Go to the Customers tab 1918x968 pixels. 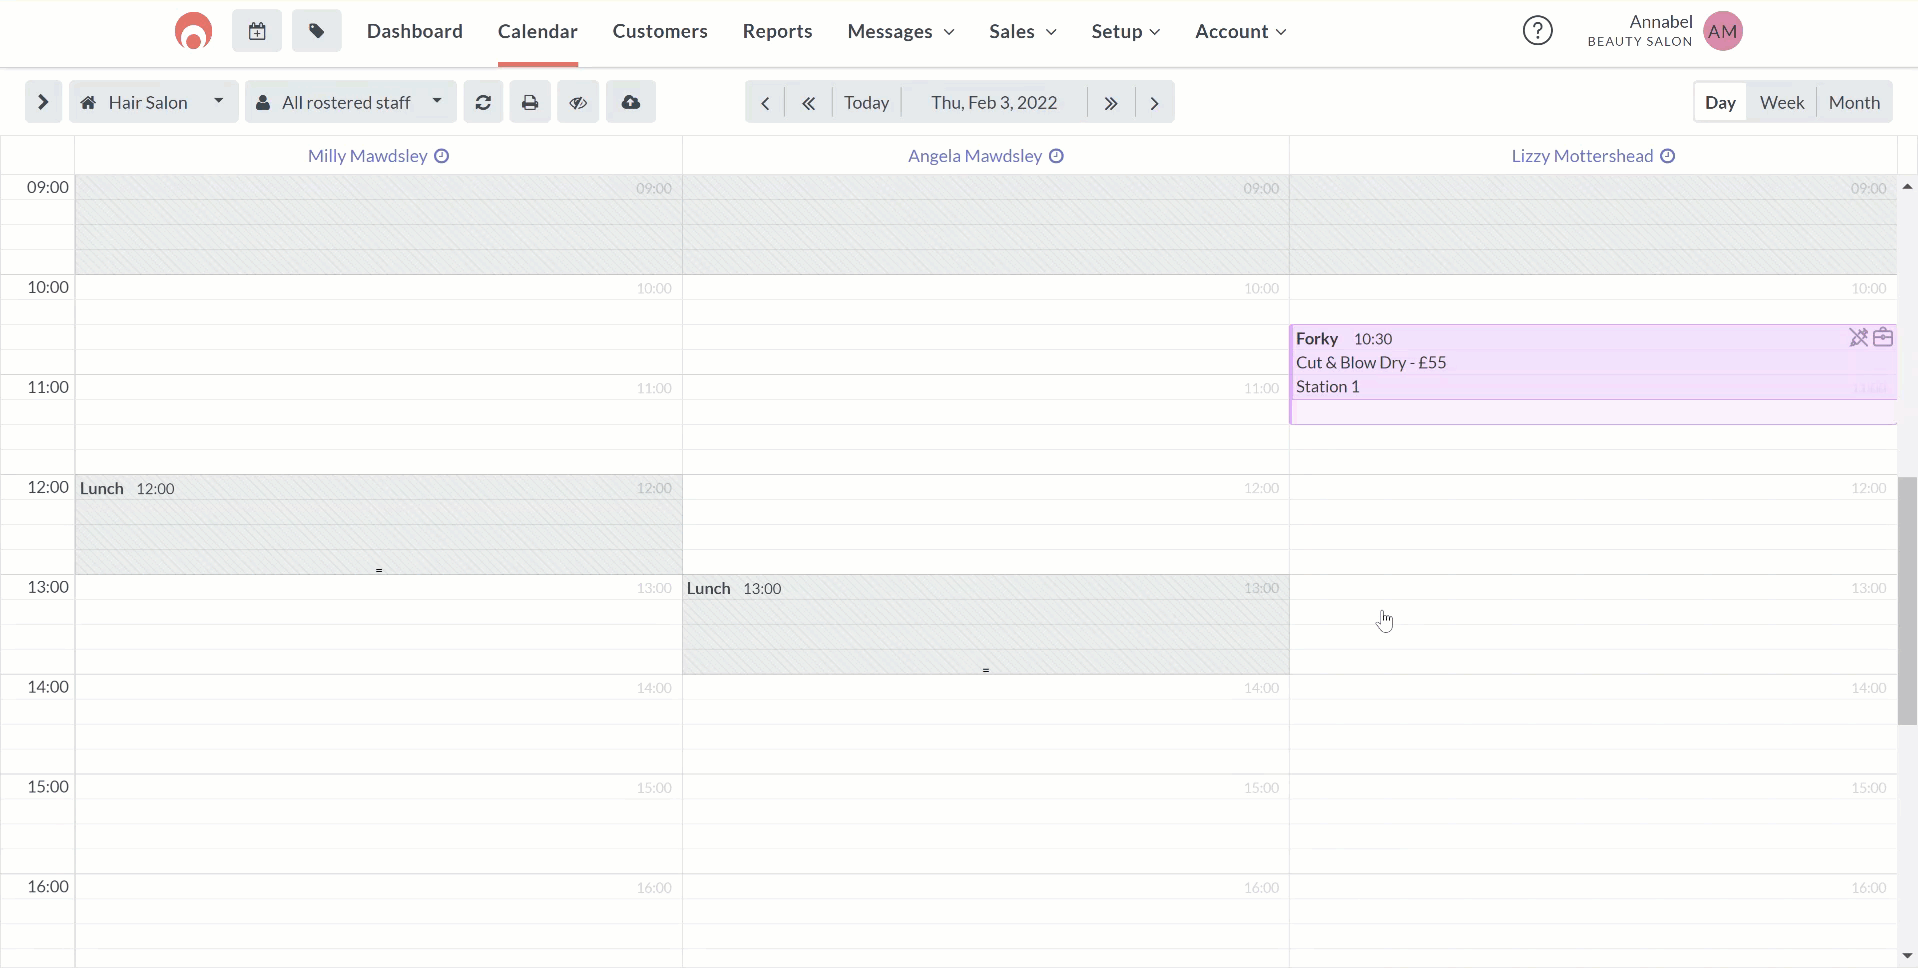click(x=660, y=32)
